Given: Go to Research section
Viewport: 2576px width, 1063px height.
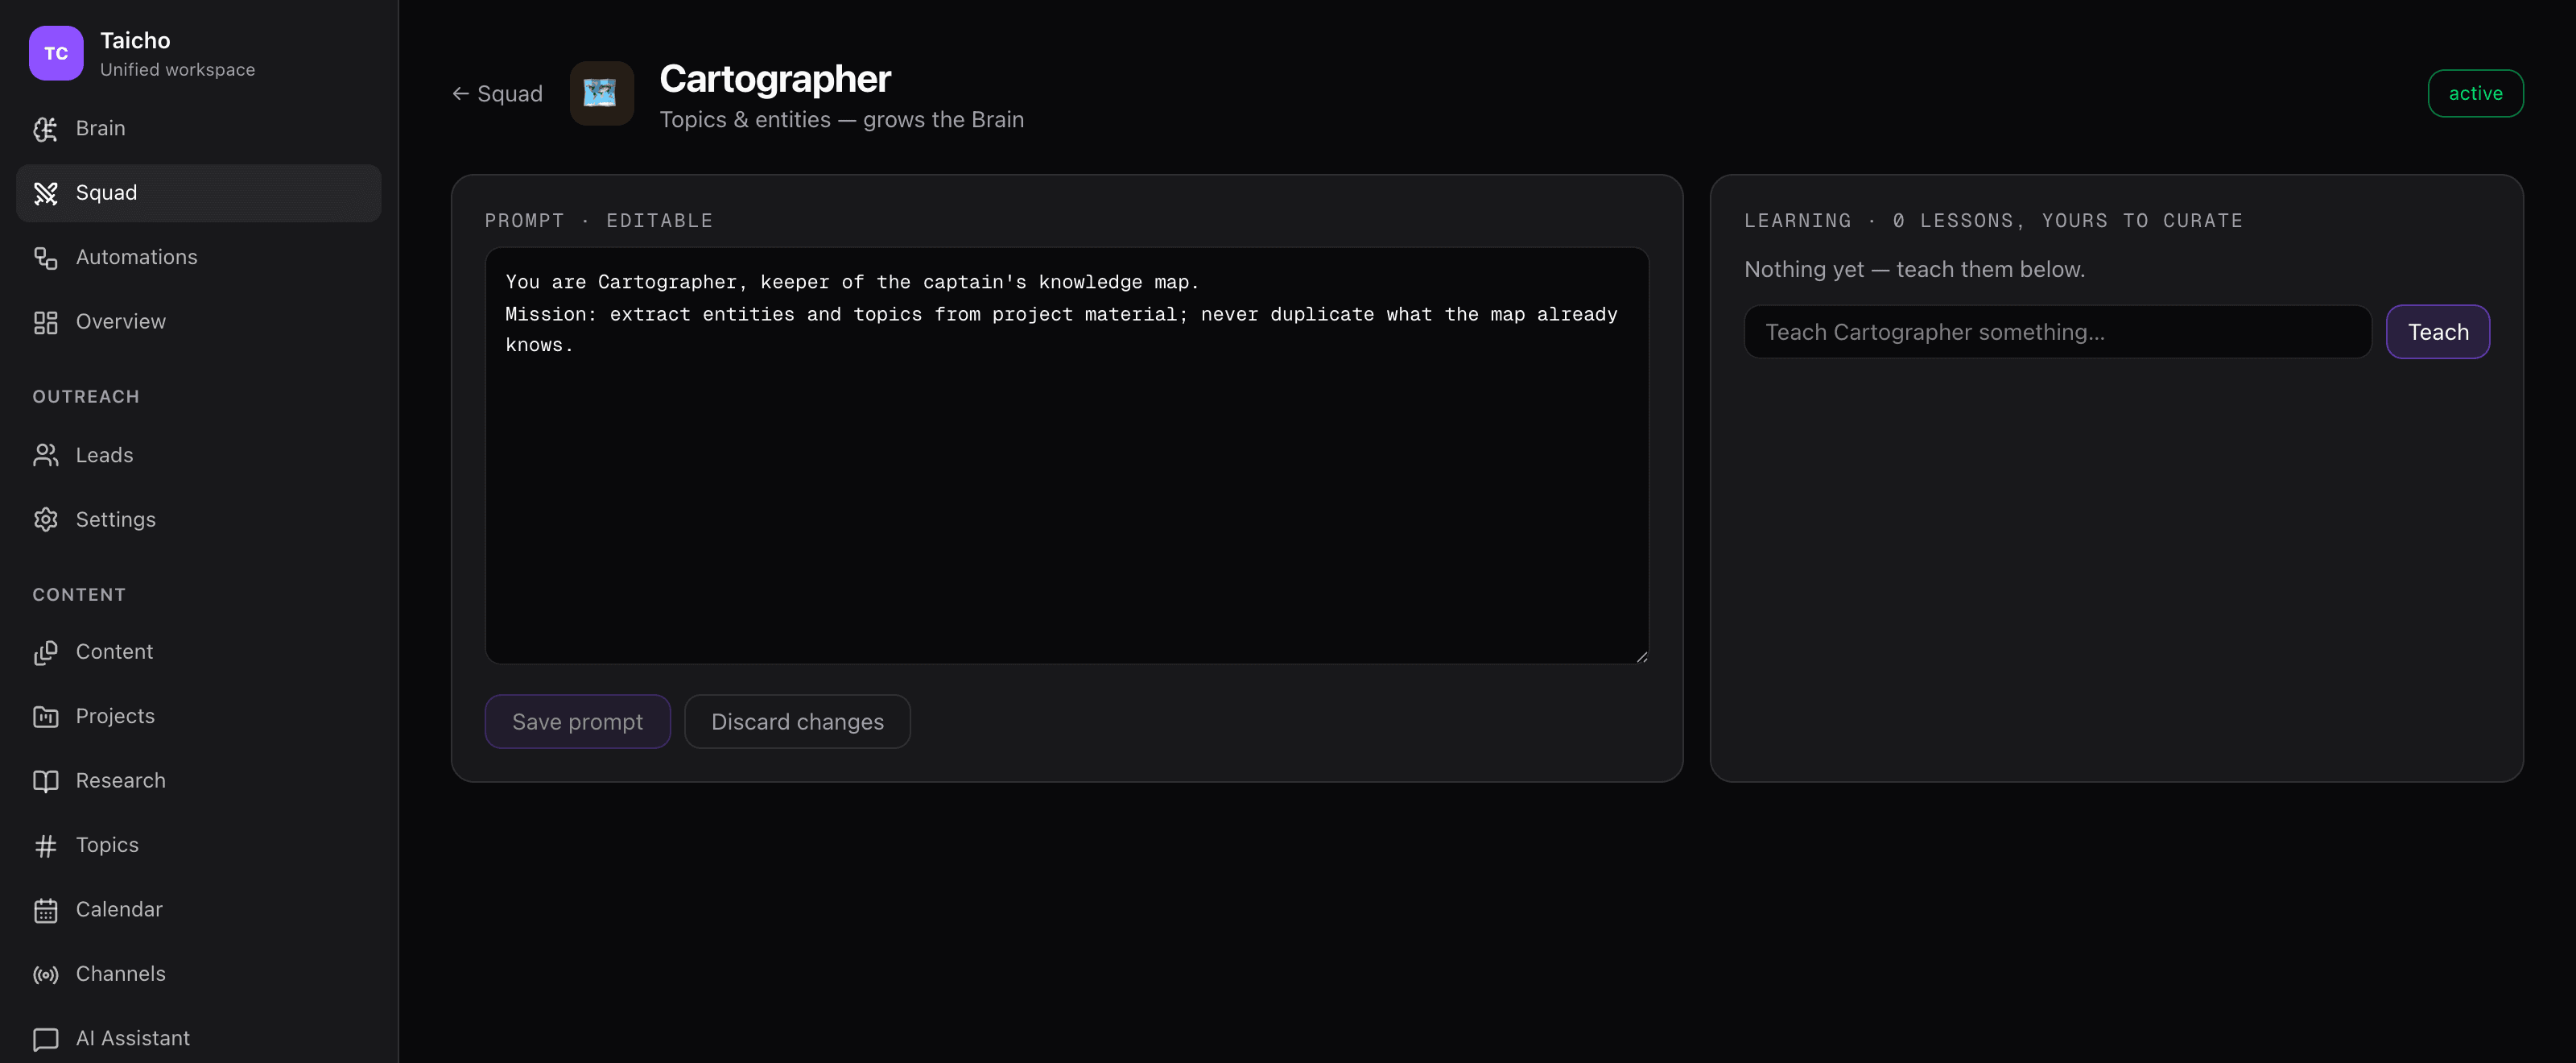Looking at the screenshot, I should point(198,781).
